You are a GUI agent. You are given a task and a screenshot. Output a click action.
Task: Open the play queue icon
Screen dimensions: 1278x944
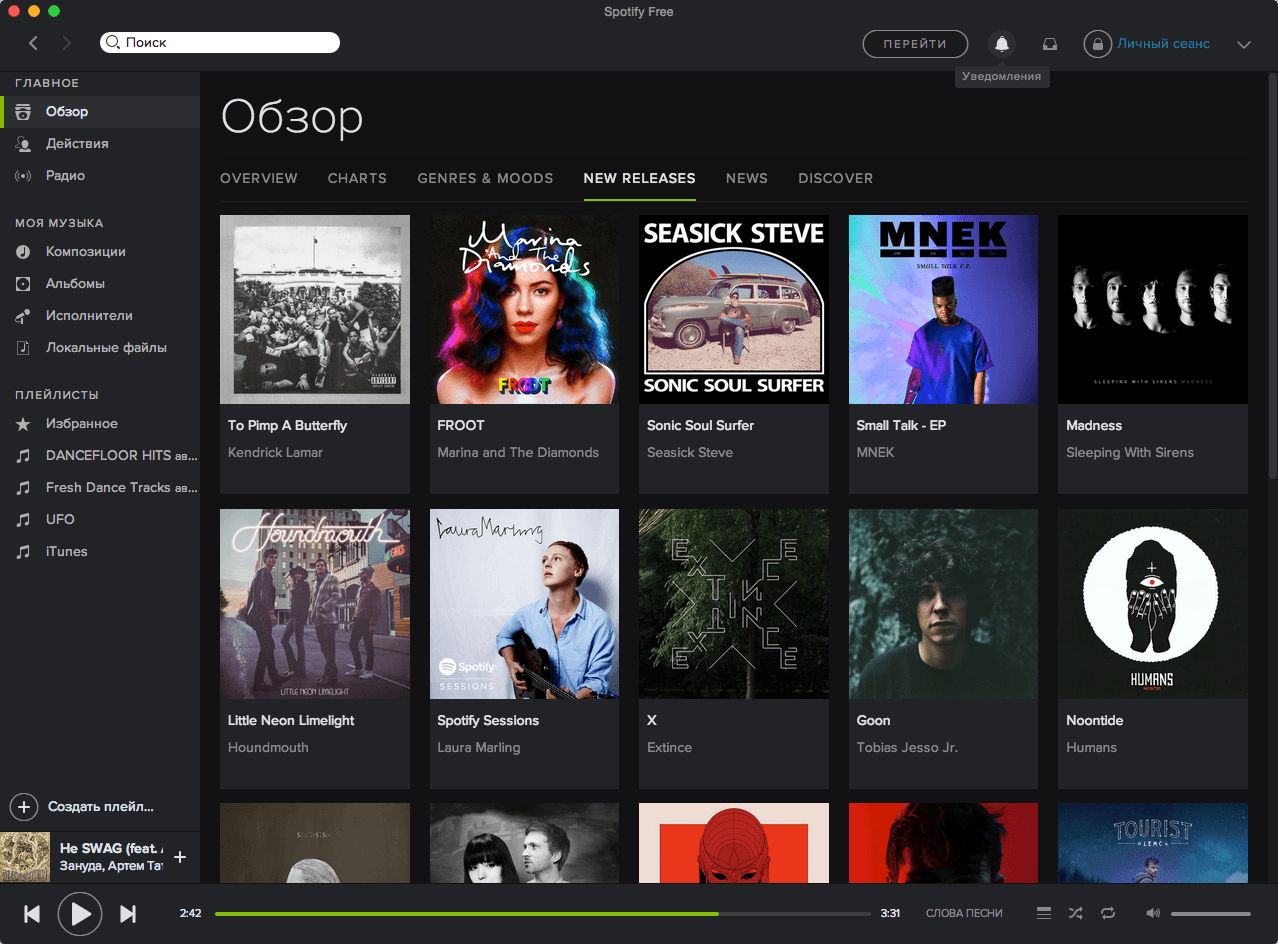click(x=1044, y=913)
